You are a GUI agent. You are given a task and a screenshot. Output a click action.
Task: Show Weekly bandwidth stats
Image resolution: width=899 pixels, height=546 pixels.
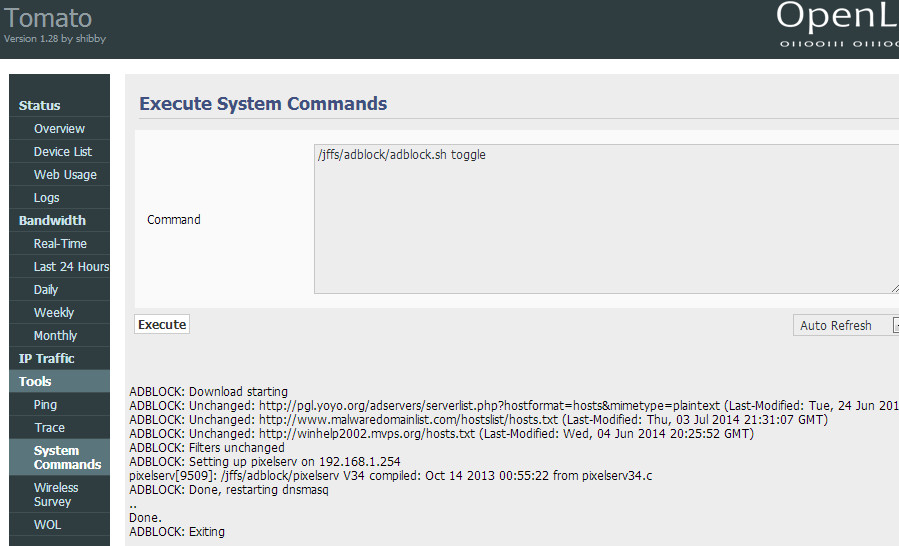(x=54, y=312)
